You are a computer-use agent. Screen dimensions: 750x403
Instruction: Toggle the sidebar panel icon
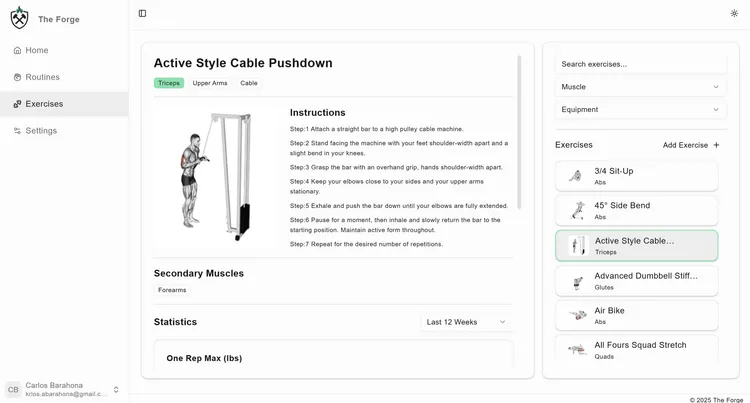[x=142, y=13]
